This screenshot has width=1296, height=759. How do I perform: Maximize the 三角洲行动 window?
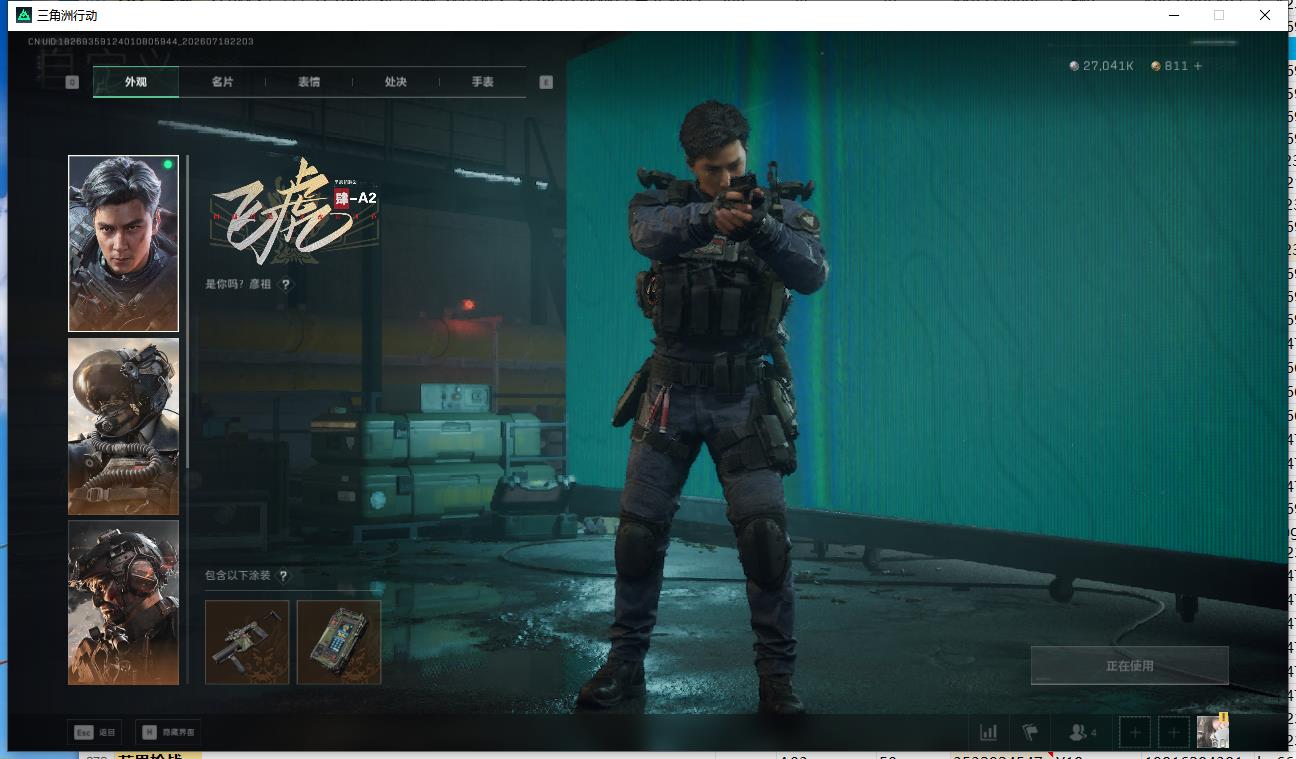pyautogui.click(x=1218, y=15)
